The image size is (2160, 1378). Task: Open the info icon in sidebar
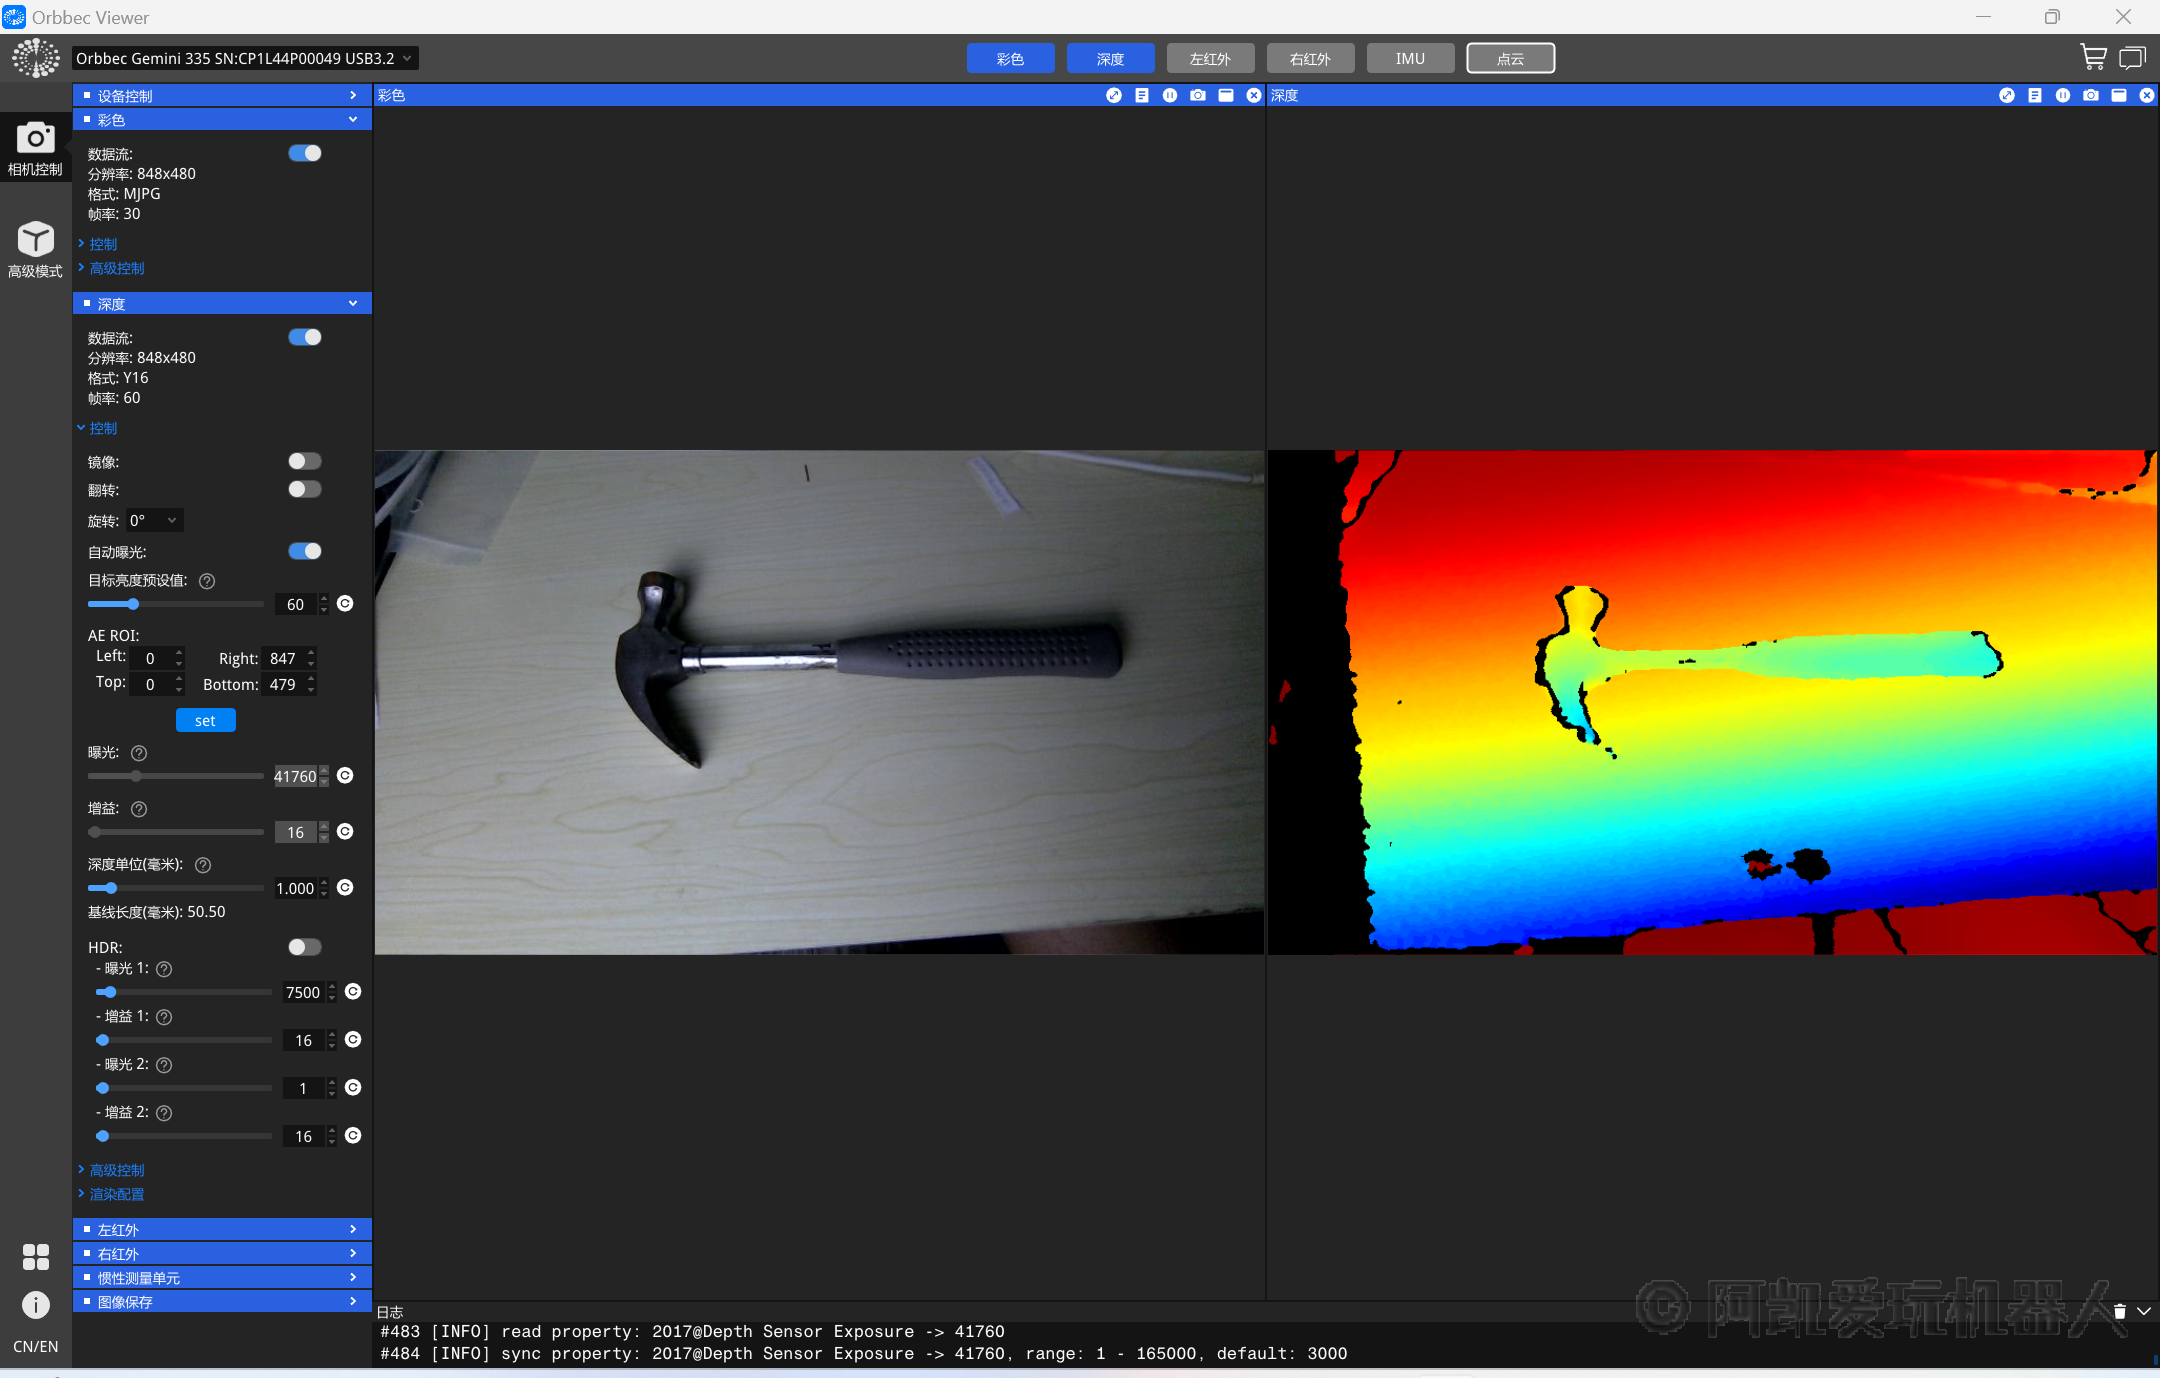tap(35, 1304)
